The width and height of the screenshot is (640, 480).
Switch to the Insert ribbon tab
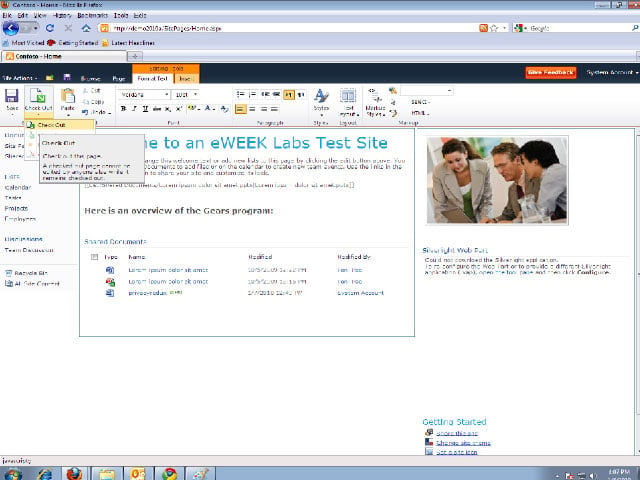185,79
